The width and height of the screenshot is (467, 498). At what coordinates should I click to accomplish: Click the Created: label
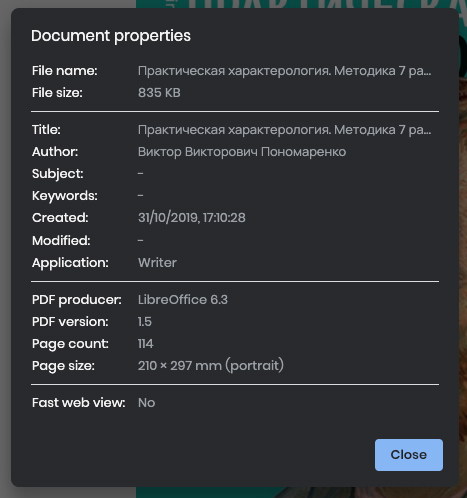click(60, 218)
